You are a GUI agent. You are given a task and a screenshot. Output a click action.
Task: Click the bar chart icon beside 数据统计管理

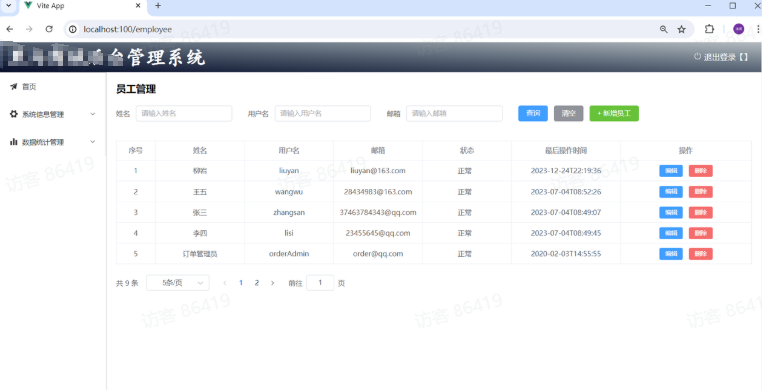coord(14,142)
